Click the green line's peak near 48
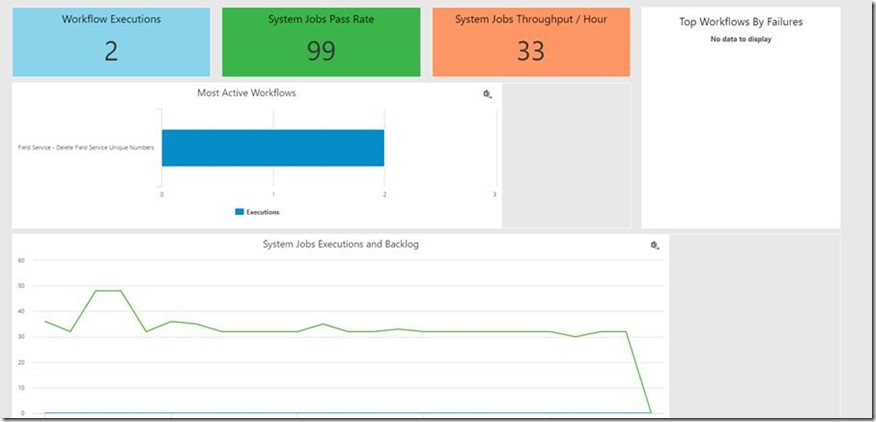876x422 pixels. point(109,291)
